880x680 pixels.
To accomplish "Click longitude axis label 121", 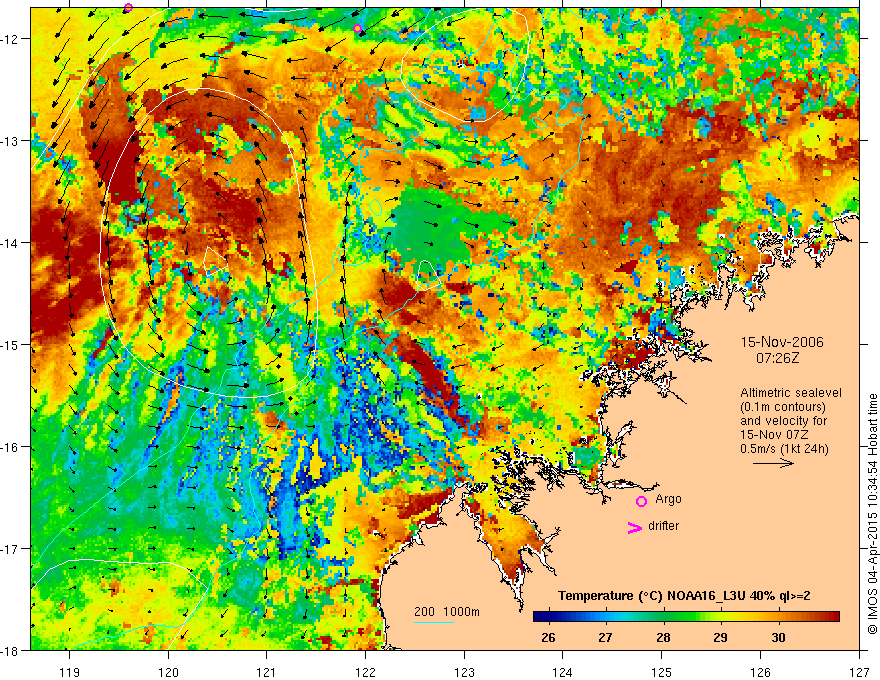I will (267, 672).
